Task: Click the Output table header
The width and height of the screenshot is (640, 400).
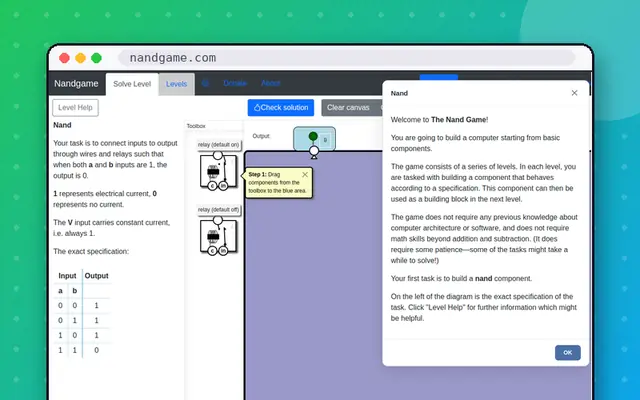Action: click(96, 276)
